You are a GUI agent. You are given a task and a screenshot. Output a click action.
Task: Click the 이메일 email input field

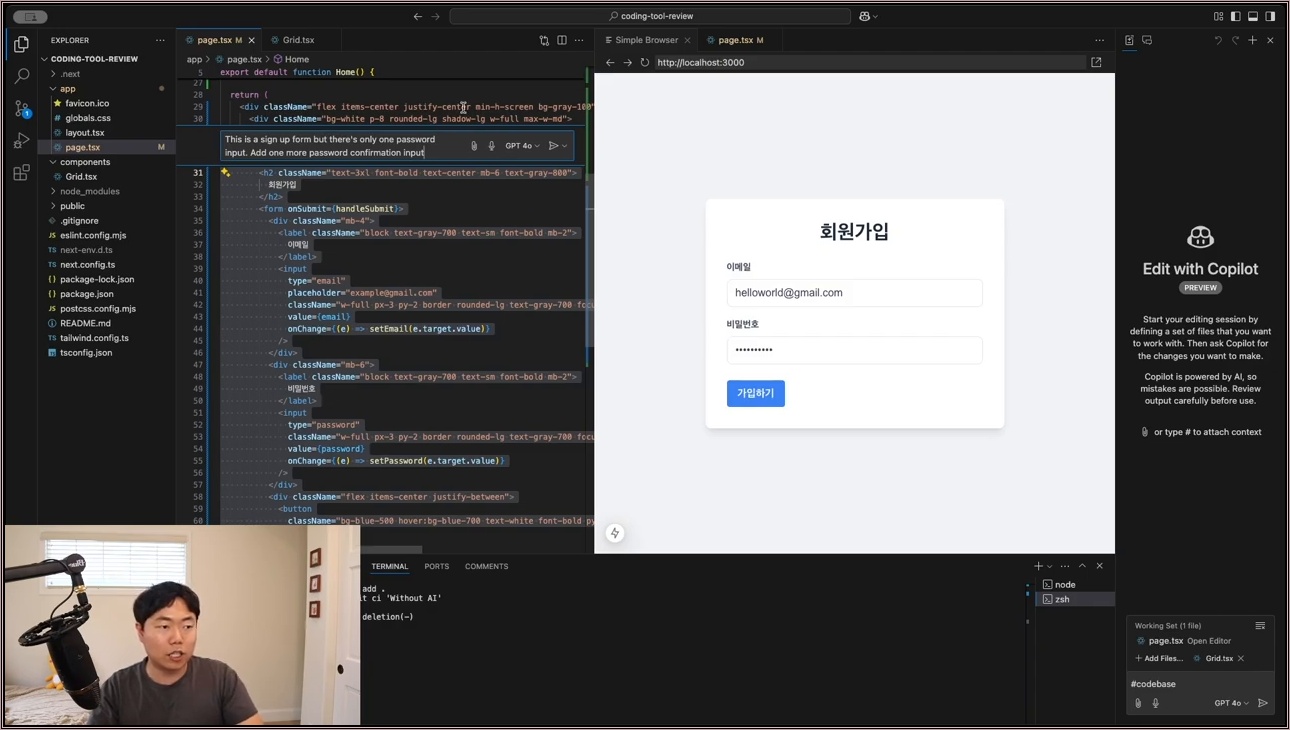pos(854,293)
